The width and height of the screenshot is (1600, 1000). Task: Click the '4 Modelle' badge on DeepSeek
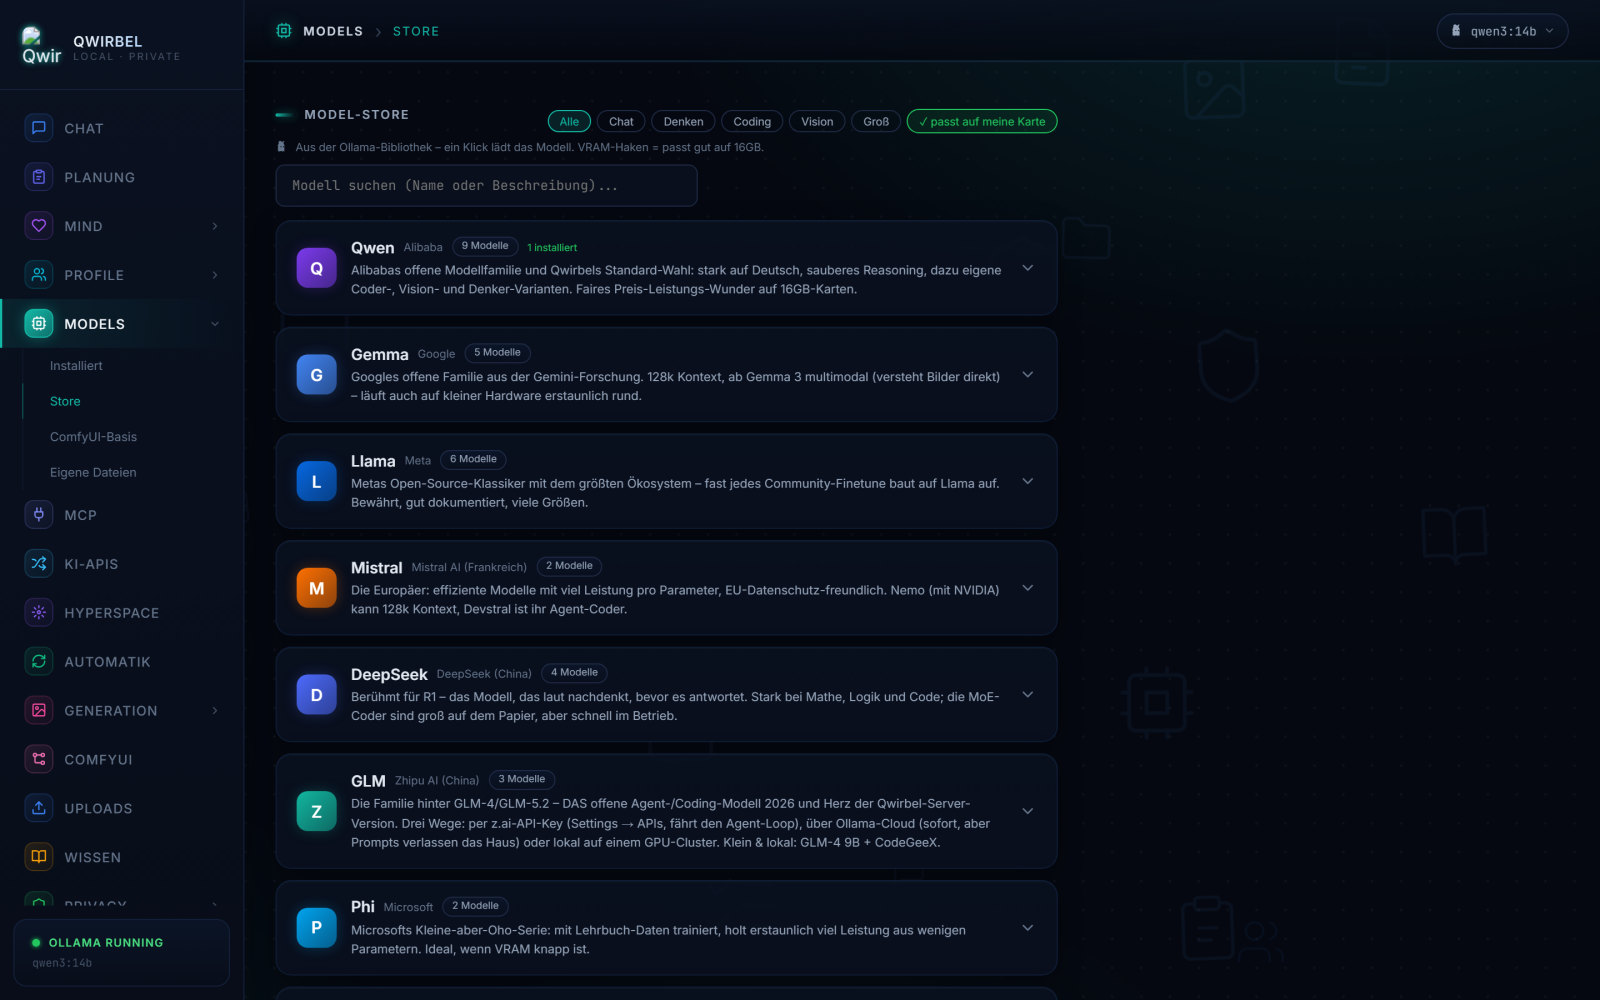574,673
